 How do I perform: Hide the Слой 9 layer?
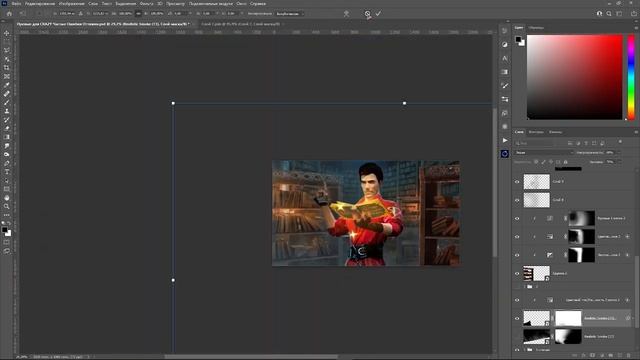point(517,182)
